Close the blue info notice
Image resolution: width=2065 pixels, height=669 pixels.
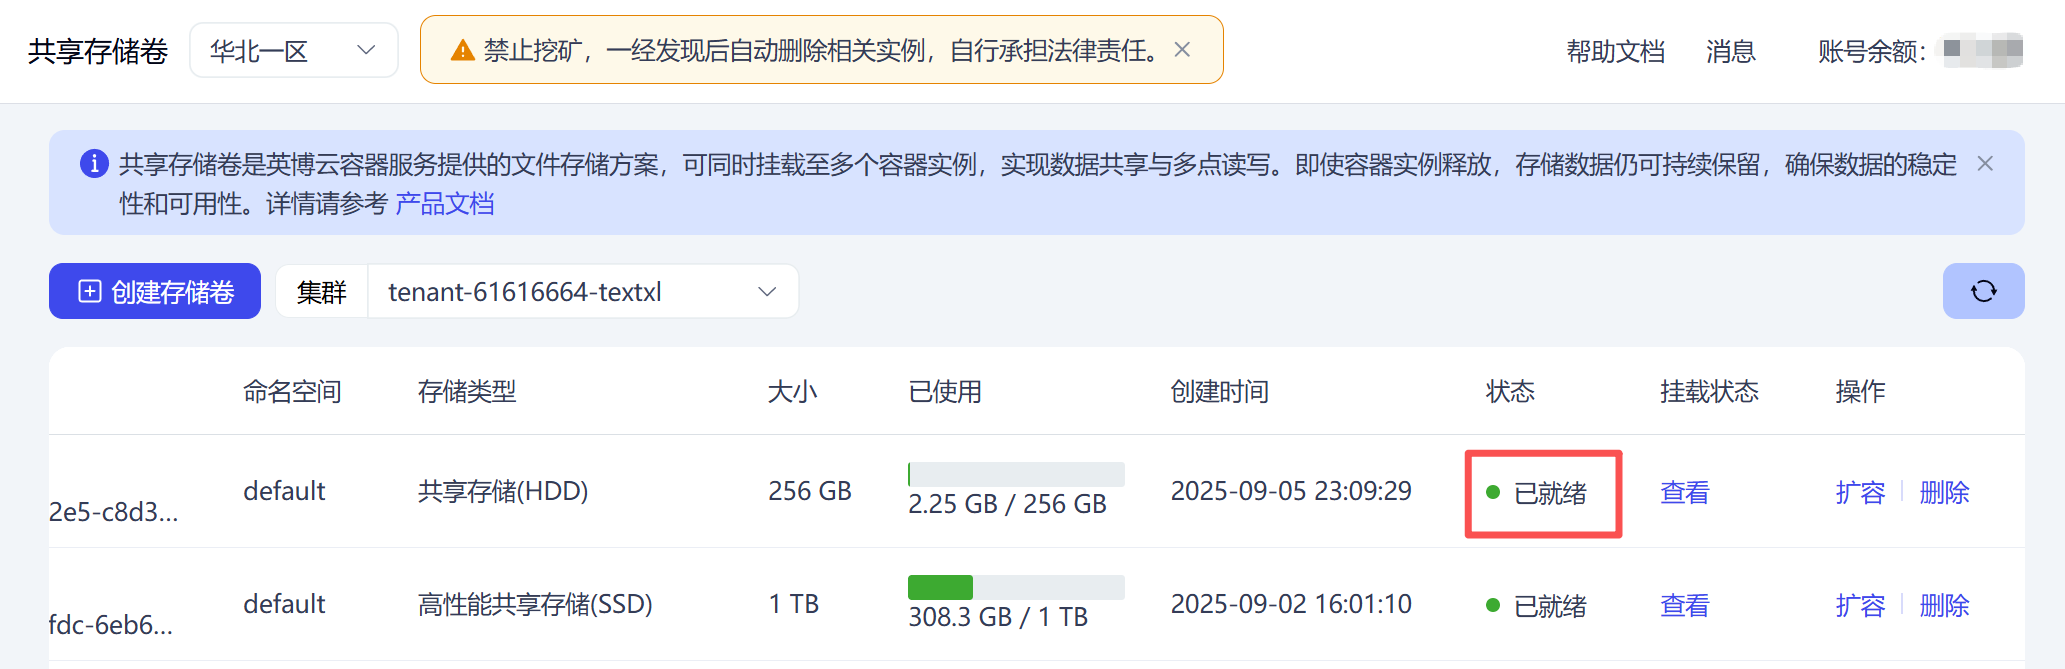tap(1985, 164)
